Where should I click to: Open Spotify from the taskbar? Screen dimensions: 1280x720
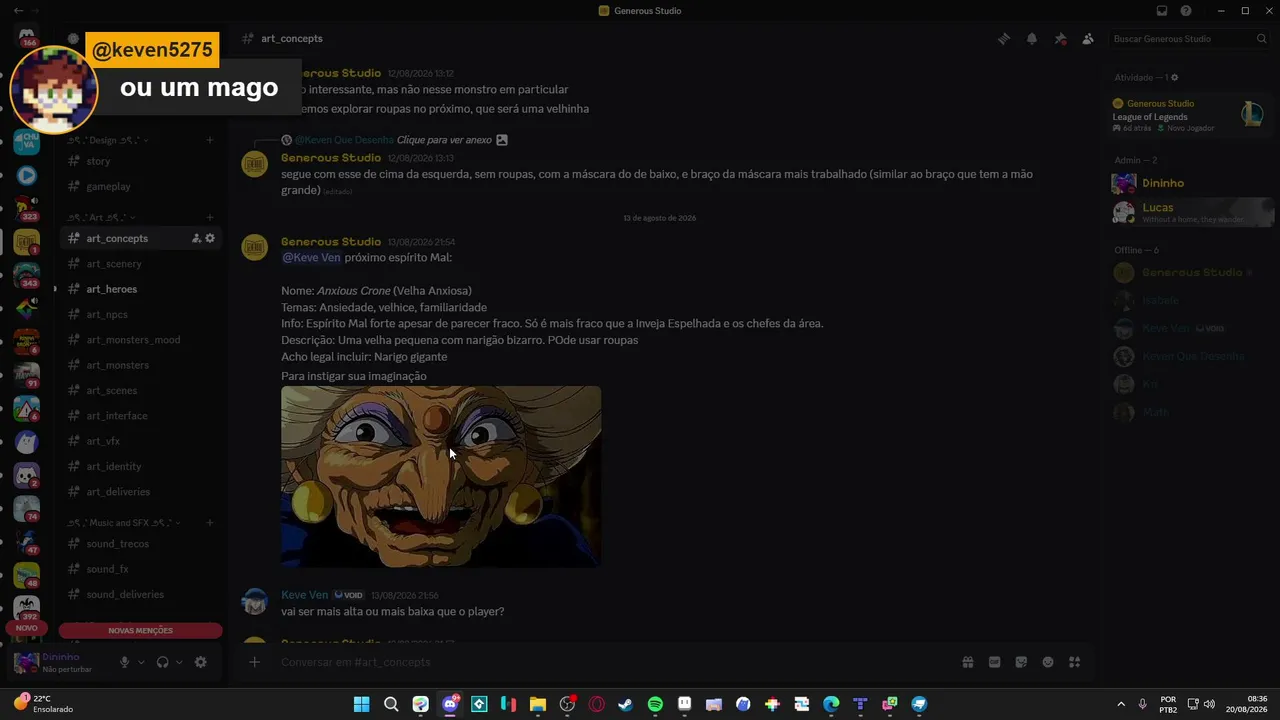[x=655, y=704]
